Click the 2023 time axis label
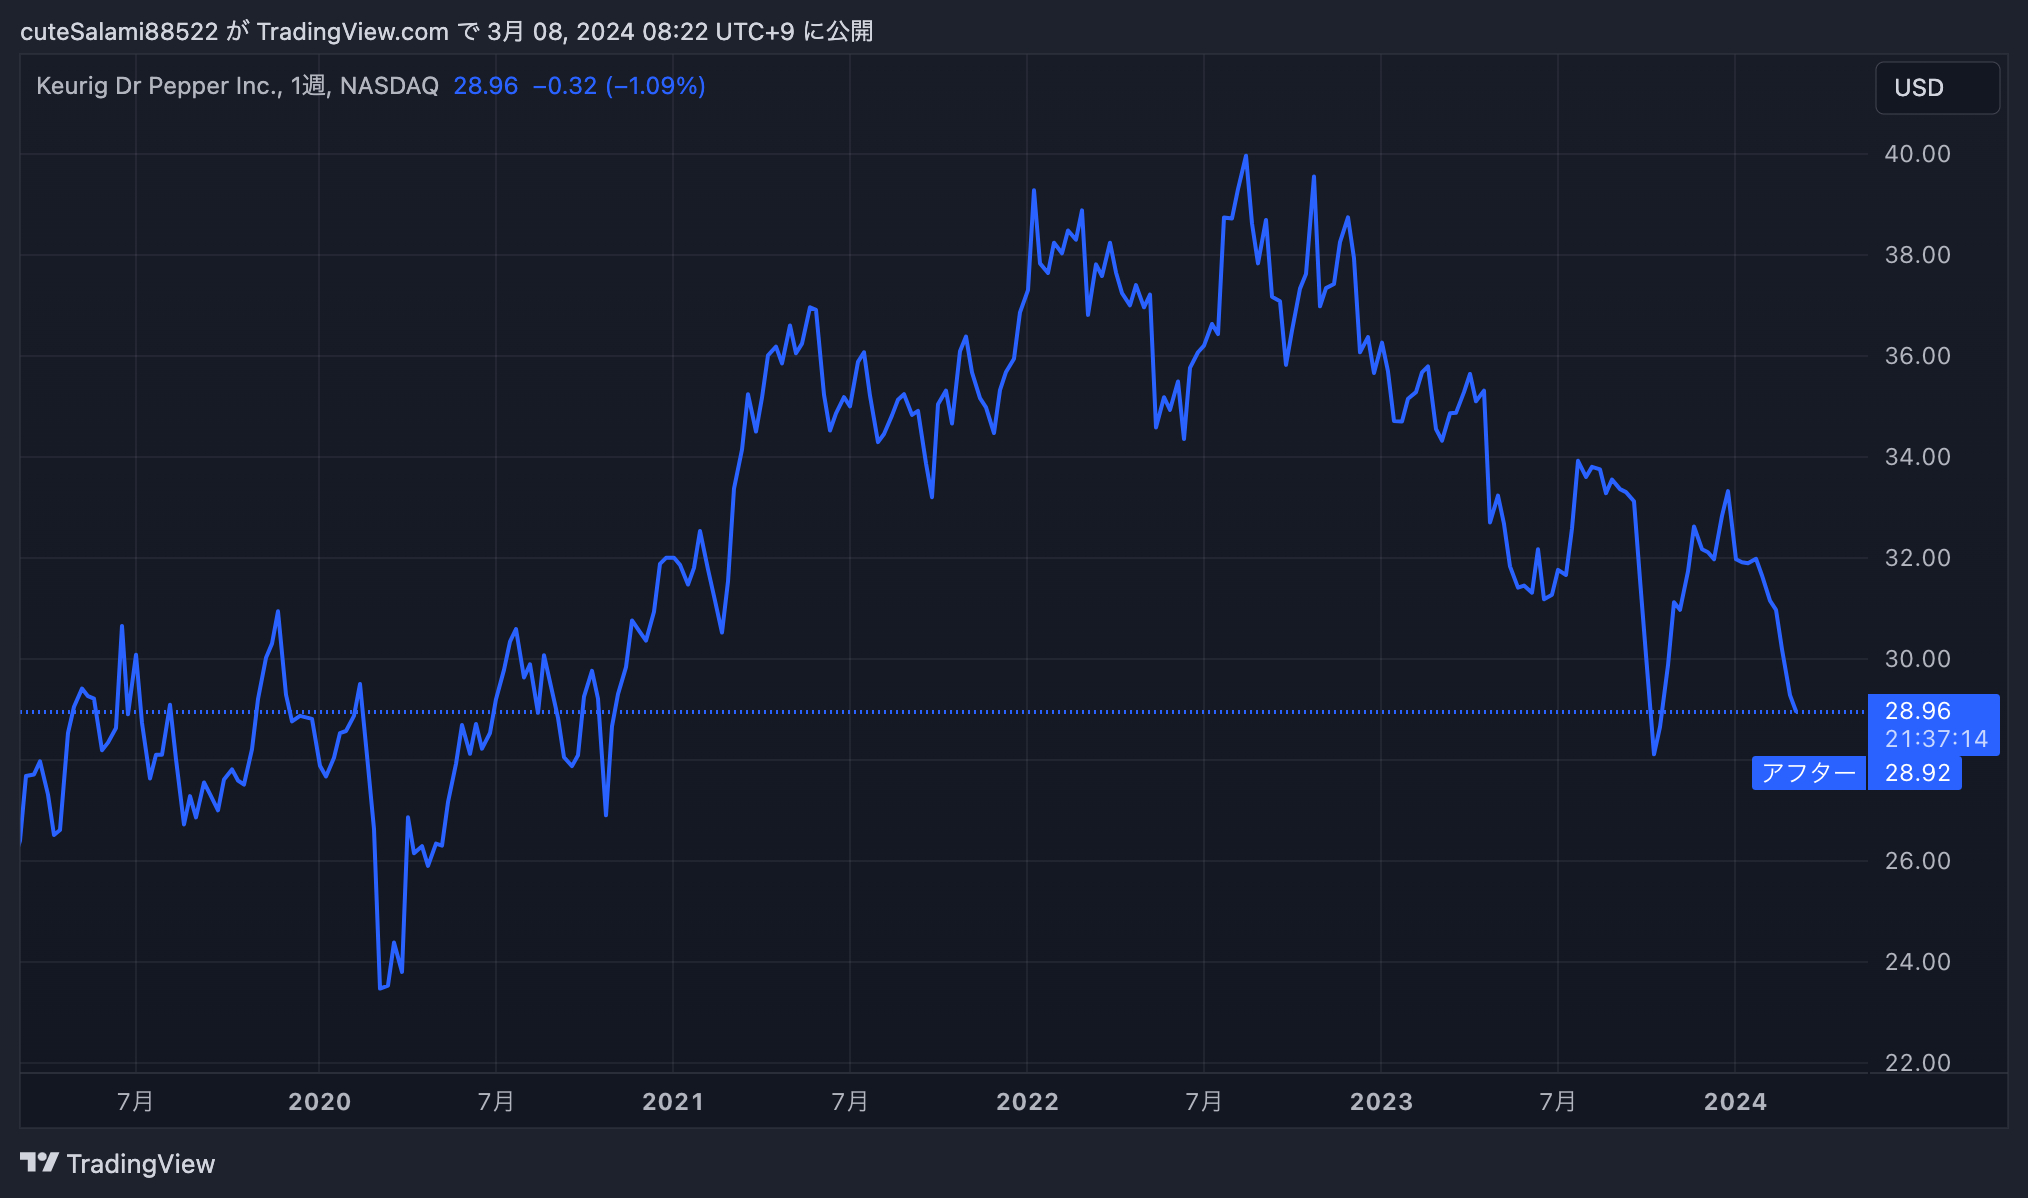 coord(1381,1102)
